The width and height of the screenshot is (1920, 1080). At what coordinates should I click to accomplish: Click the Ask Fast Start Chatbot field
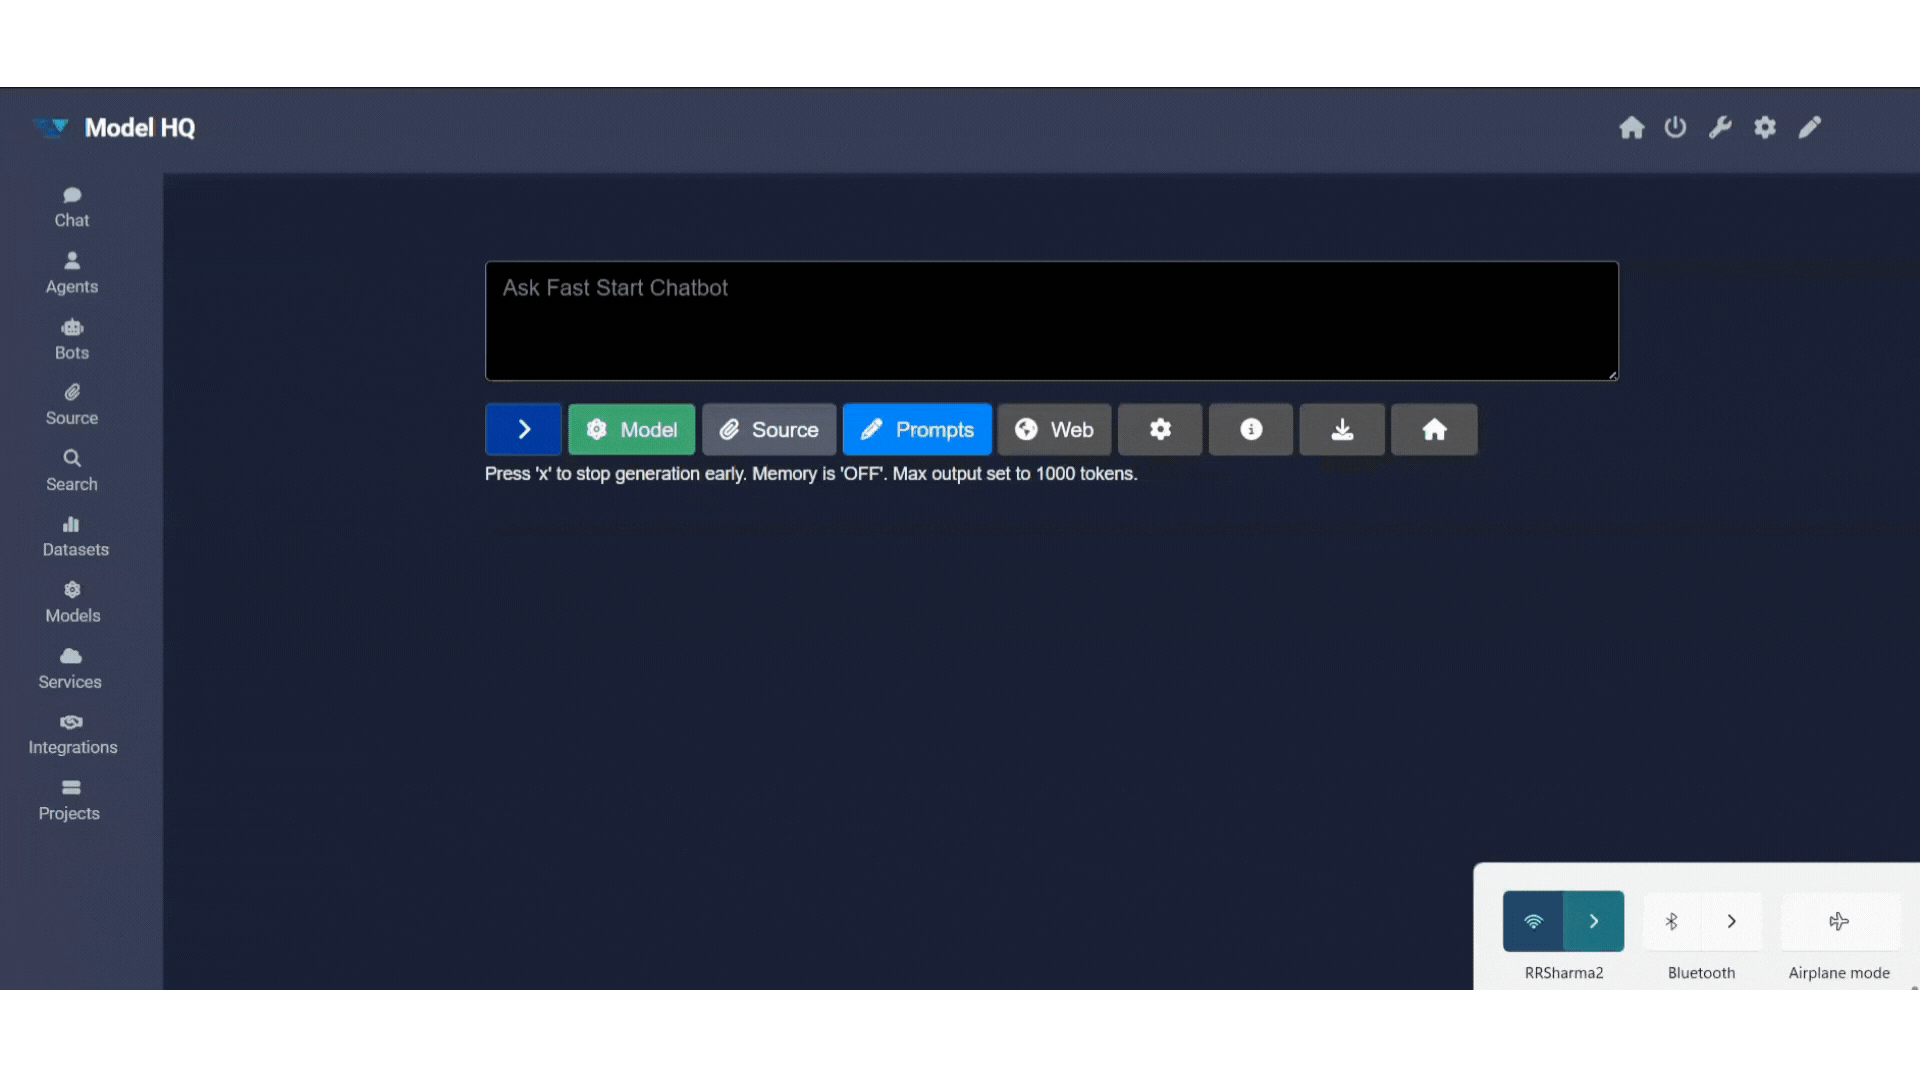(x=1051, y=320)
